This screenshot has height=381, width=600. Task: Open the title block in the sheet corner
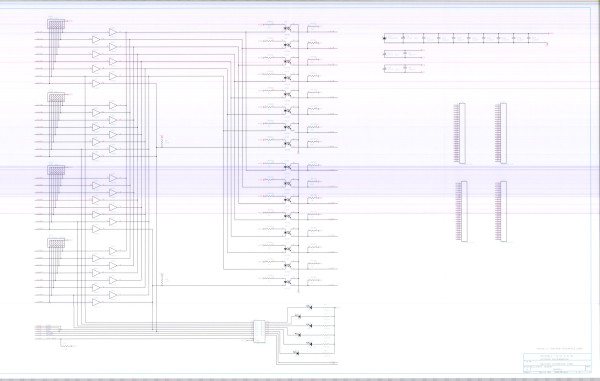pyautogui.click(x=557, y=363)
